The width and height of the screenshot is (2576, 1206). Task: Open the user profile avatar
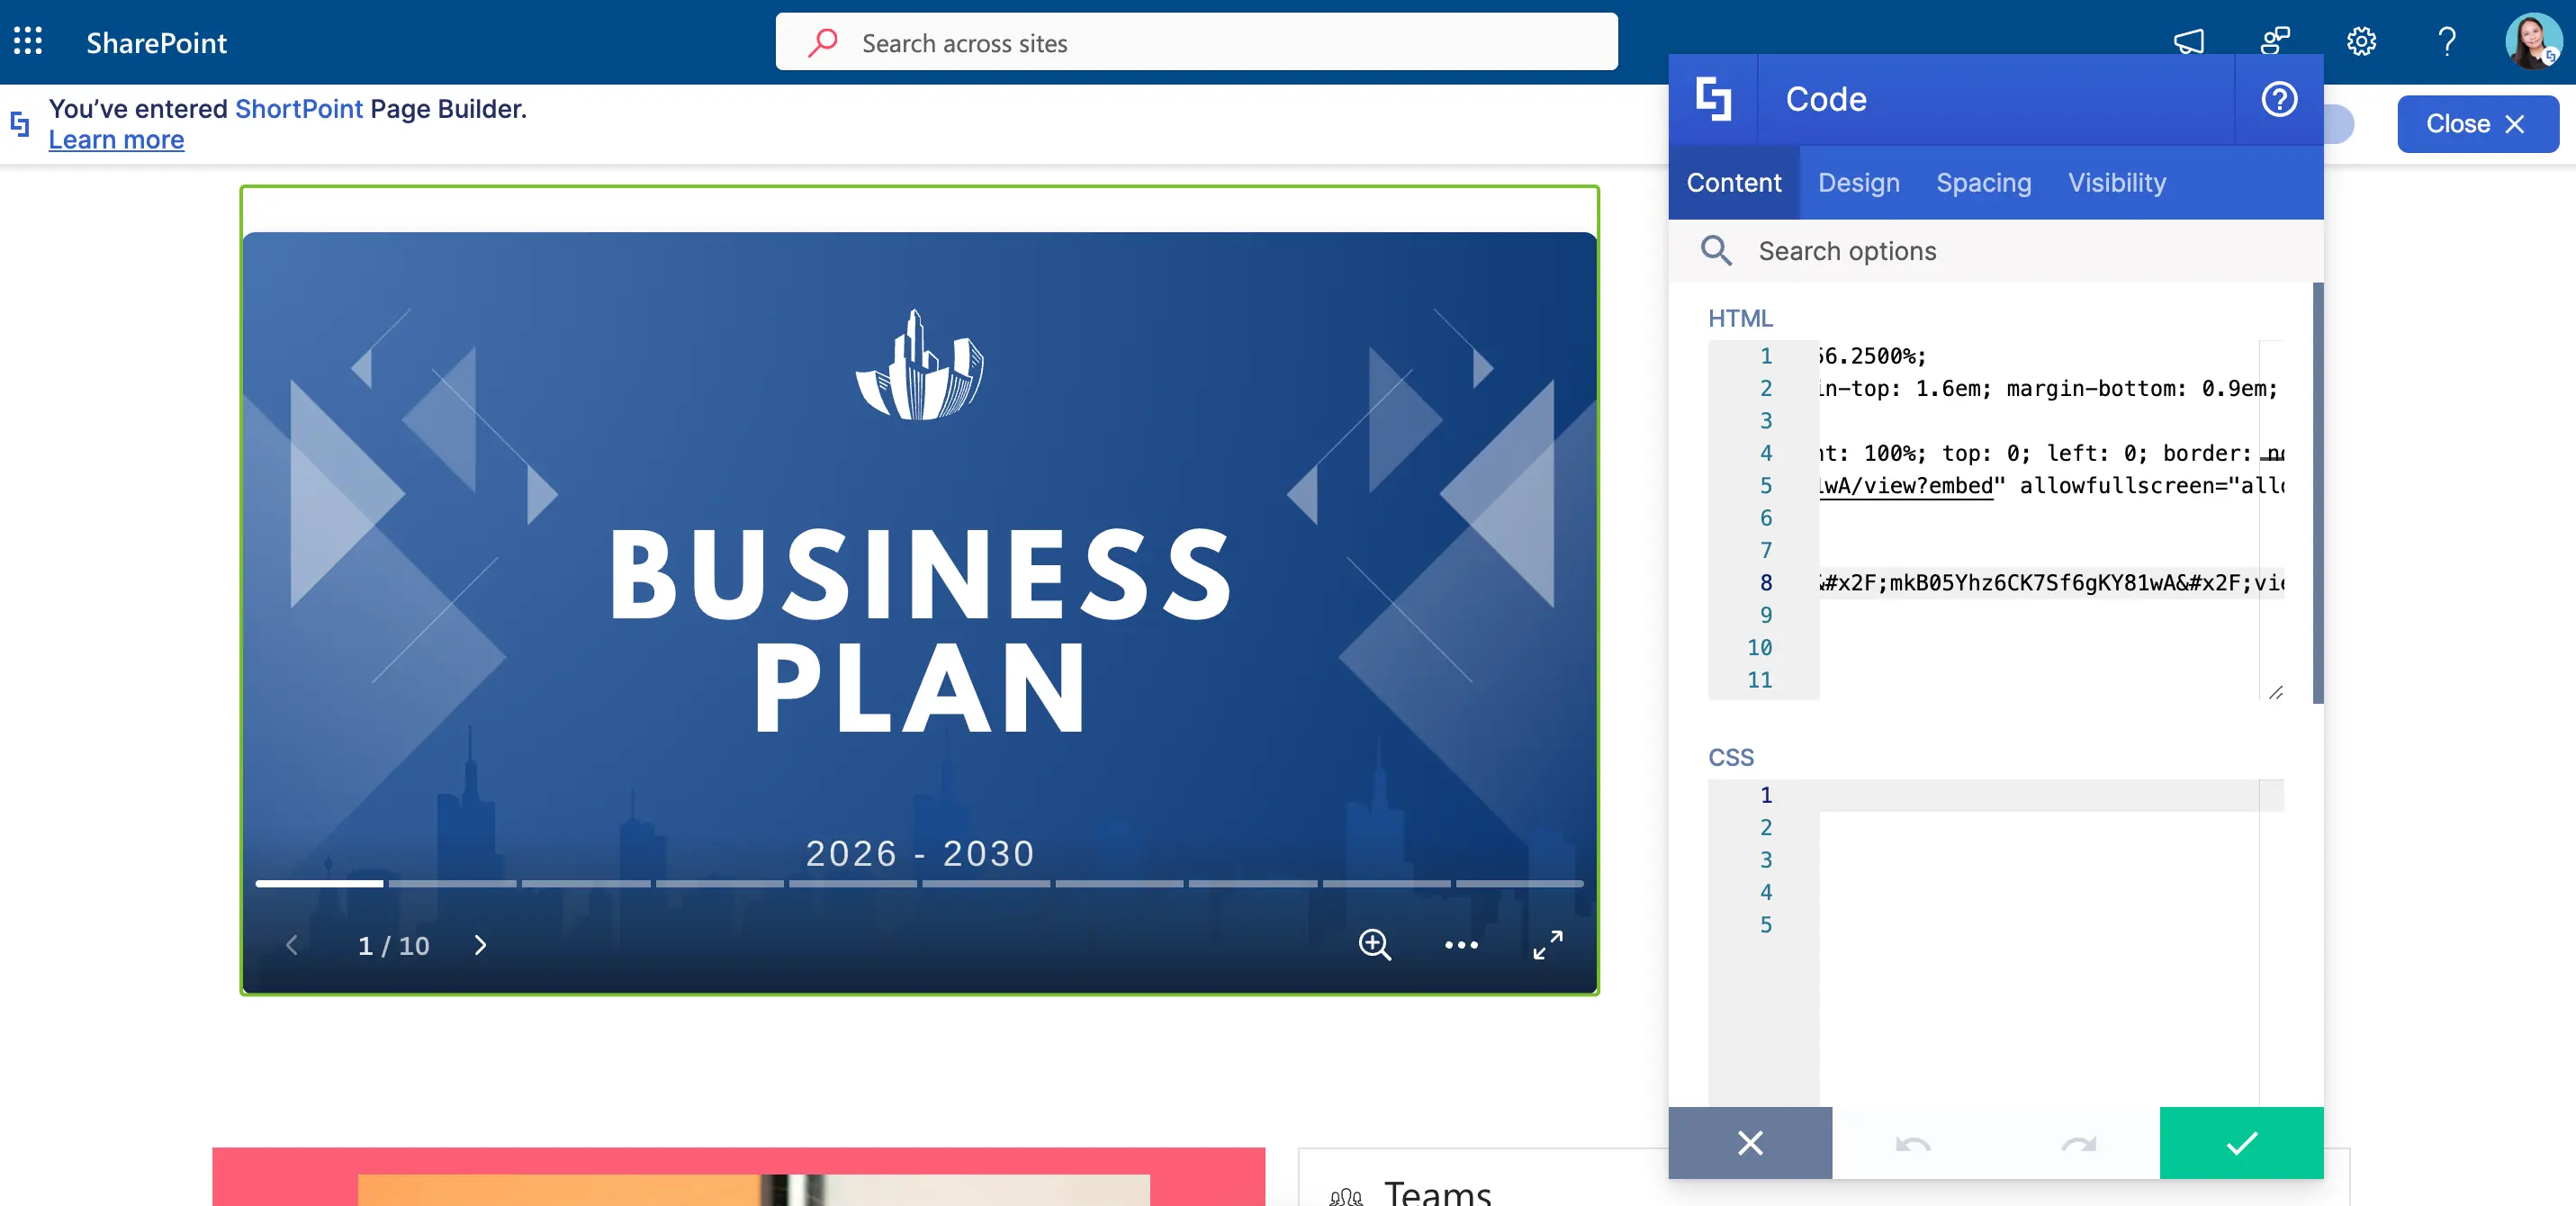pyautogui.click(x=2532, y=42)
